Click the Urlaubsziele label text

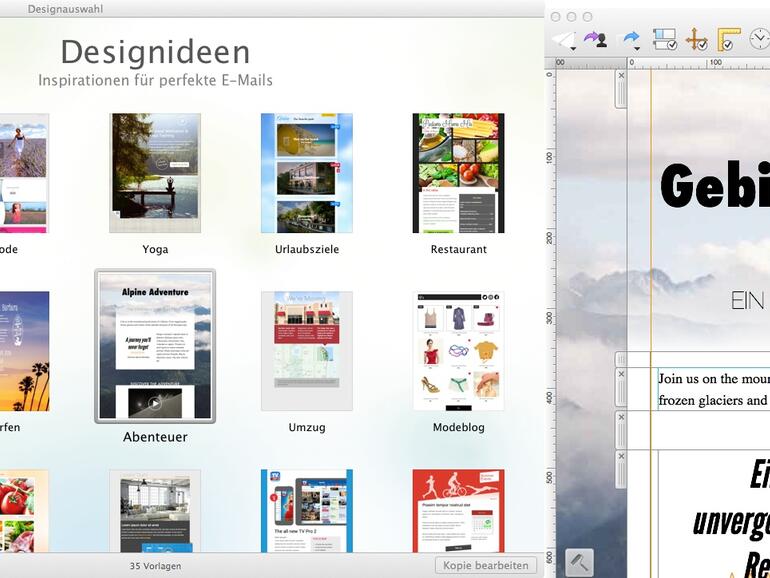[x=307, y=249]
